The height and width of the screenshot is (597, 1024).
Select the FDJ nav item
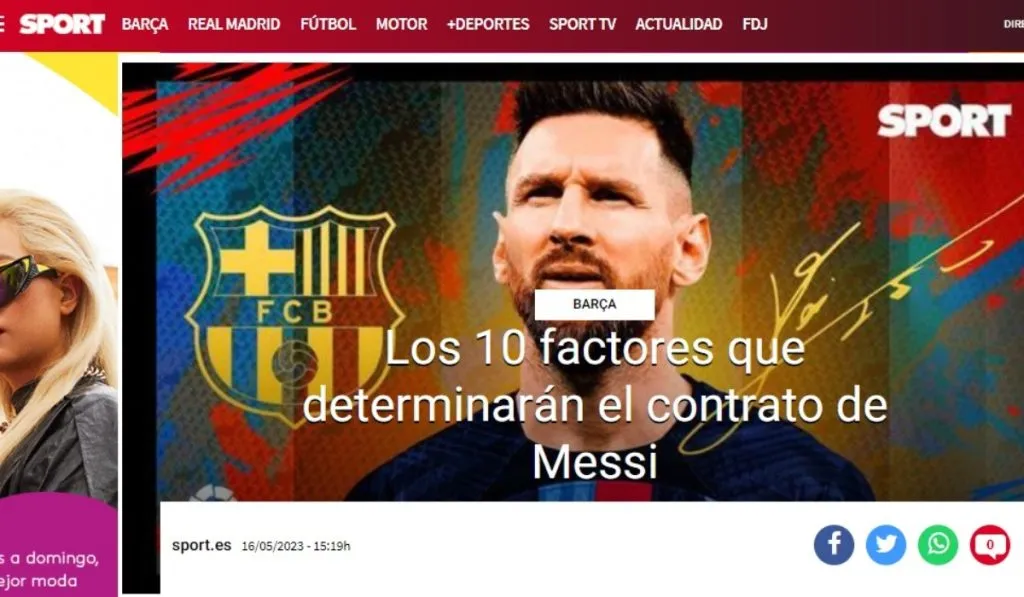(755, 24)
